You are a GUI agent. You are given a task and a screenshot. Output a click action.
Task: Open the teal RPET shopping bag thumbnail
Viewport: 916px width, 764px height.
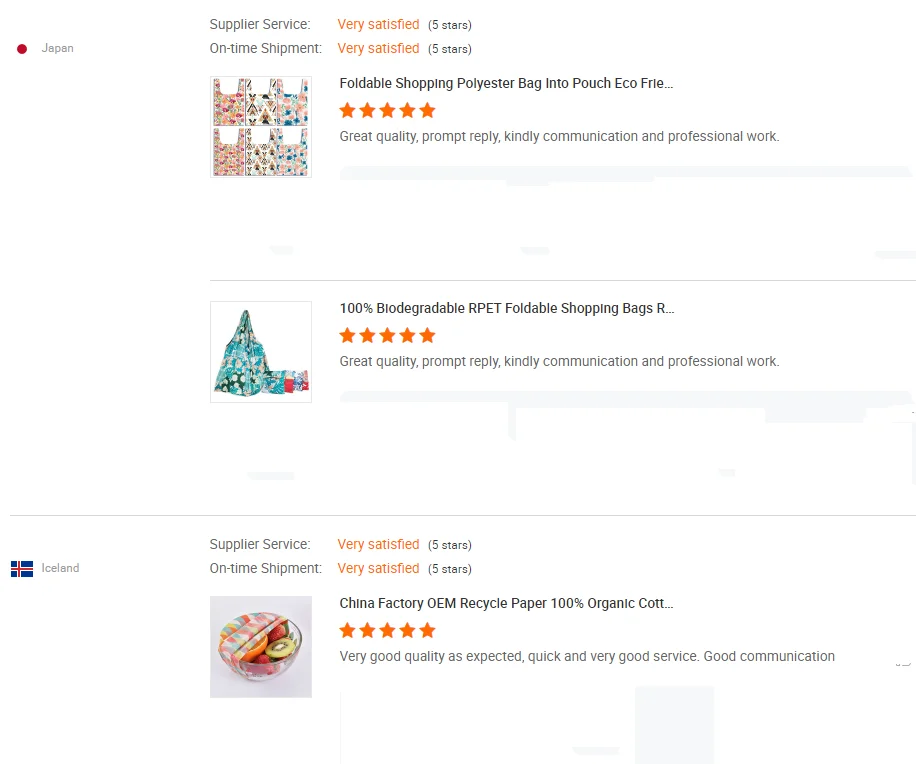tap(261, 352)
